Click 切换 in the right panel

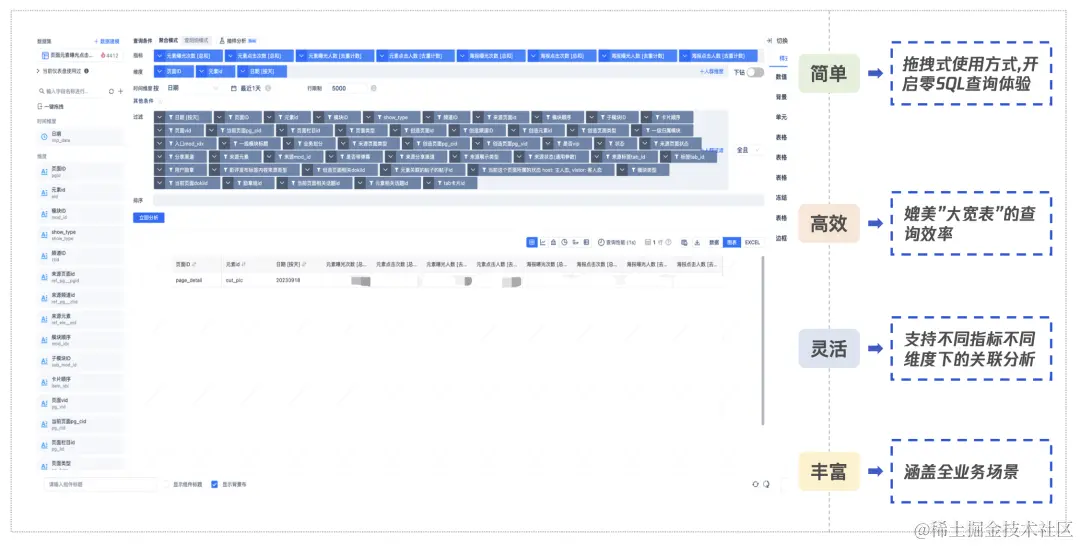point(782,41)
